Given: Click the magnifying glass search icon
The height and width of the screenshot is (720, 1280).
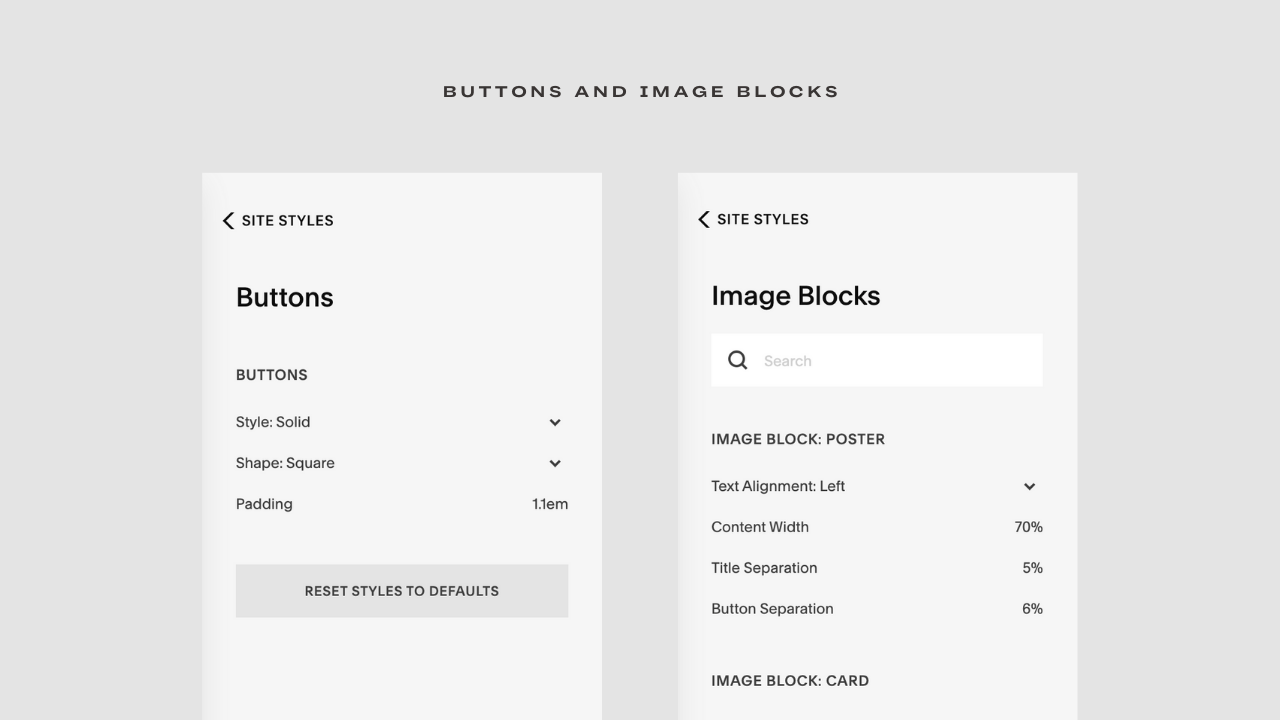Looking at the screenshot, I should tap(738, 360).
